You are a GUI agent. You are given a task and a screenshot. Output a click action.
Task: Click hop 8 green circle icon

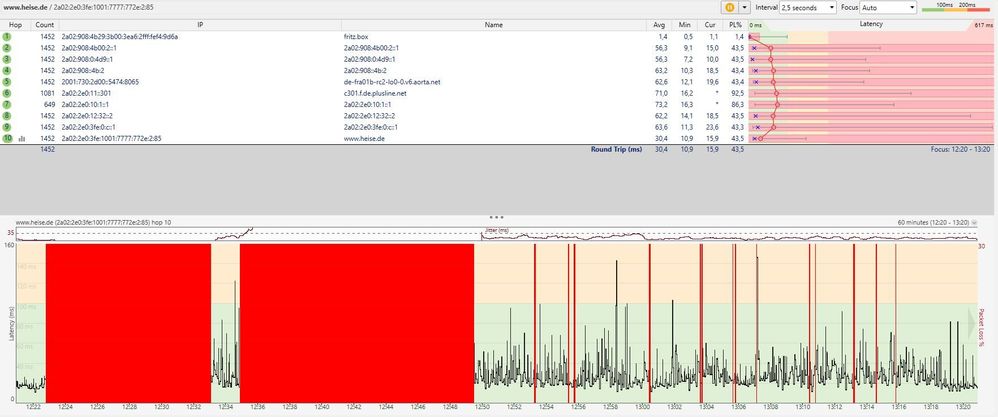tap(7, 116)
